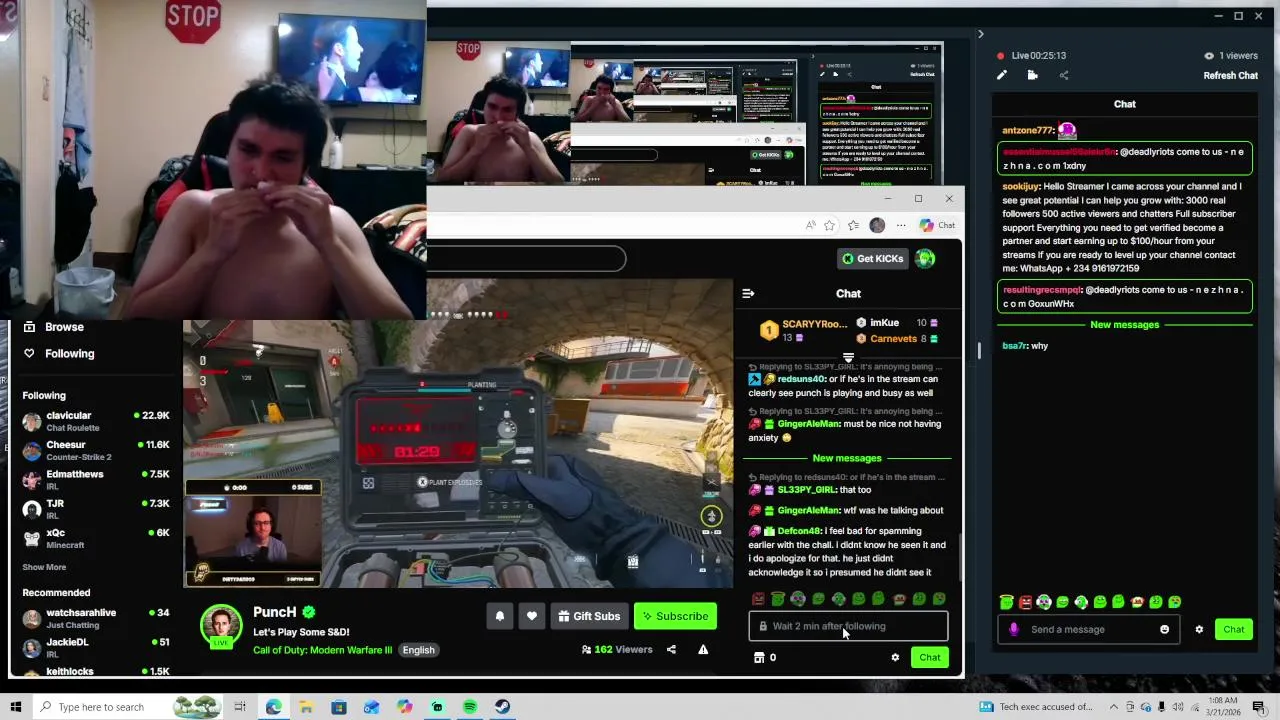Open the Kick profile avatar menu
This screenshot has width=1280, height=720.
click(926, 259)
